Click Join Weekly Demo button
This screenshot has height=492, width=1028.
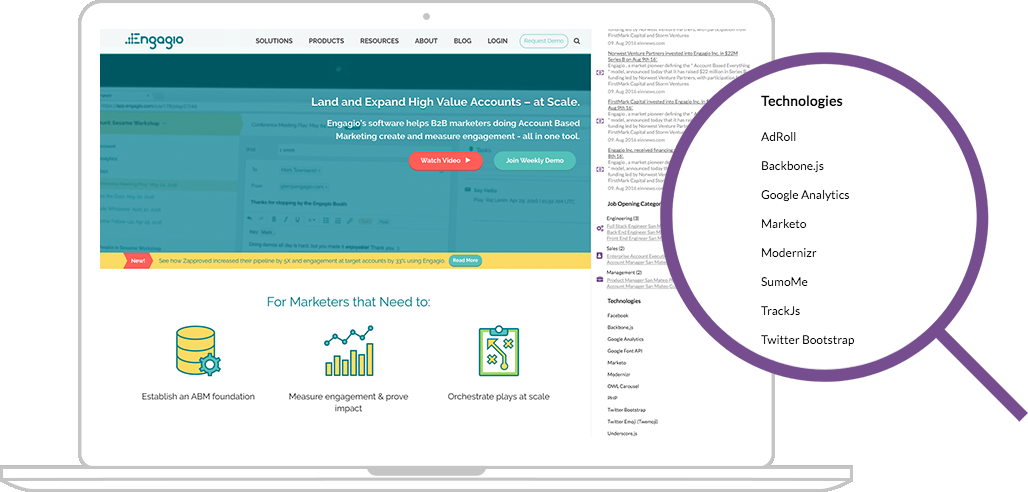point(534,161)
